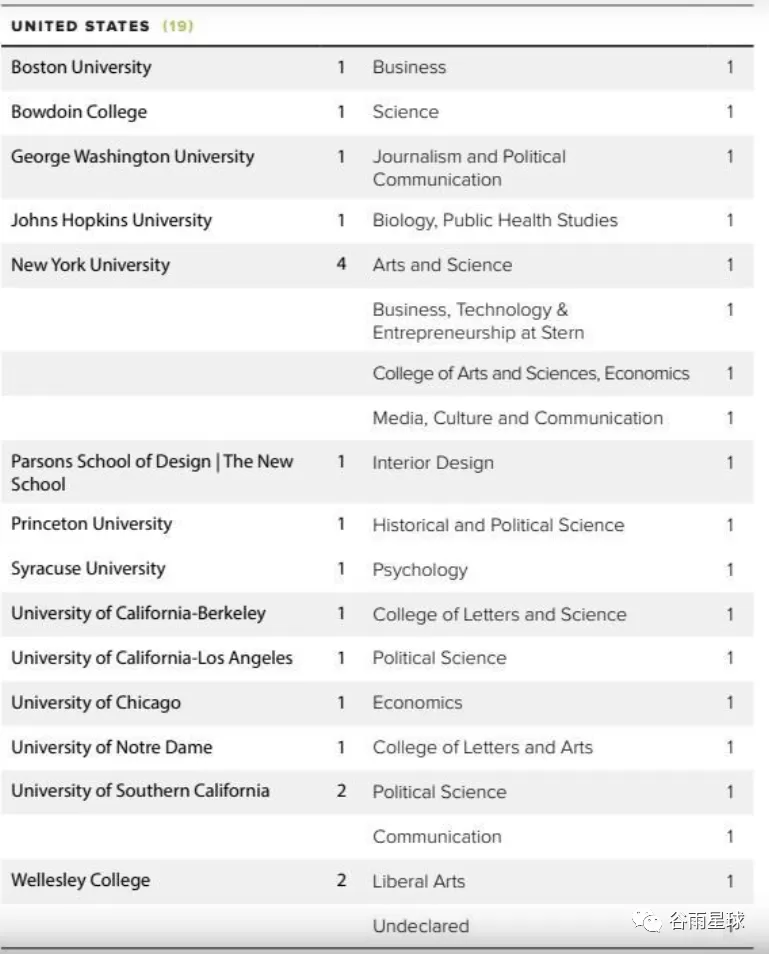Image resolution: width=769 pixels, height=954 pixels.
Task: Click the WeChat logo icon in watermark
Action: click(x=647, y=921)
